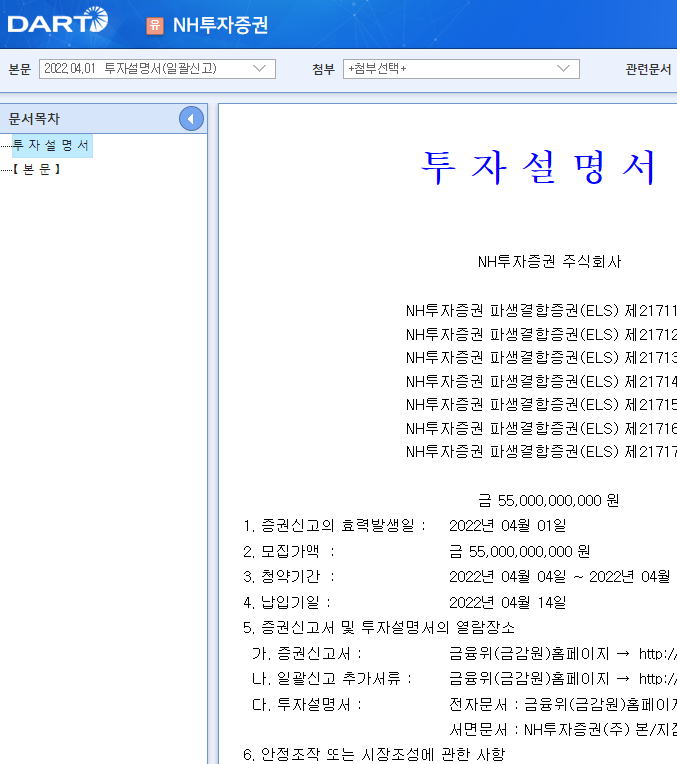This screenshot has width=677, height=764.
Task: Click the 다. 투자설명서 label
Action: 307,705
